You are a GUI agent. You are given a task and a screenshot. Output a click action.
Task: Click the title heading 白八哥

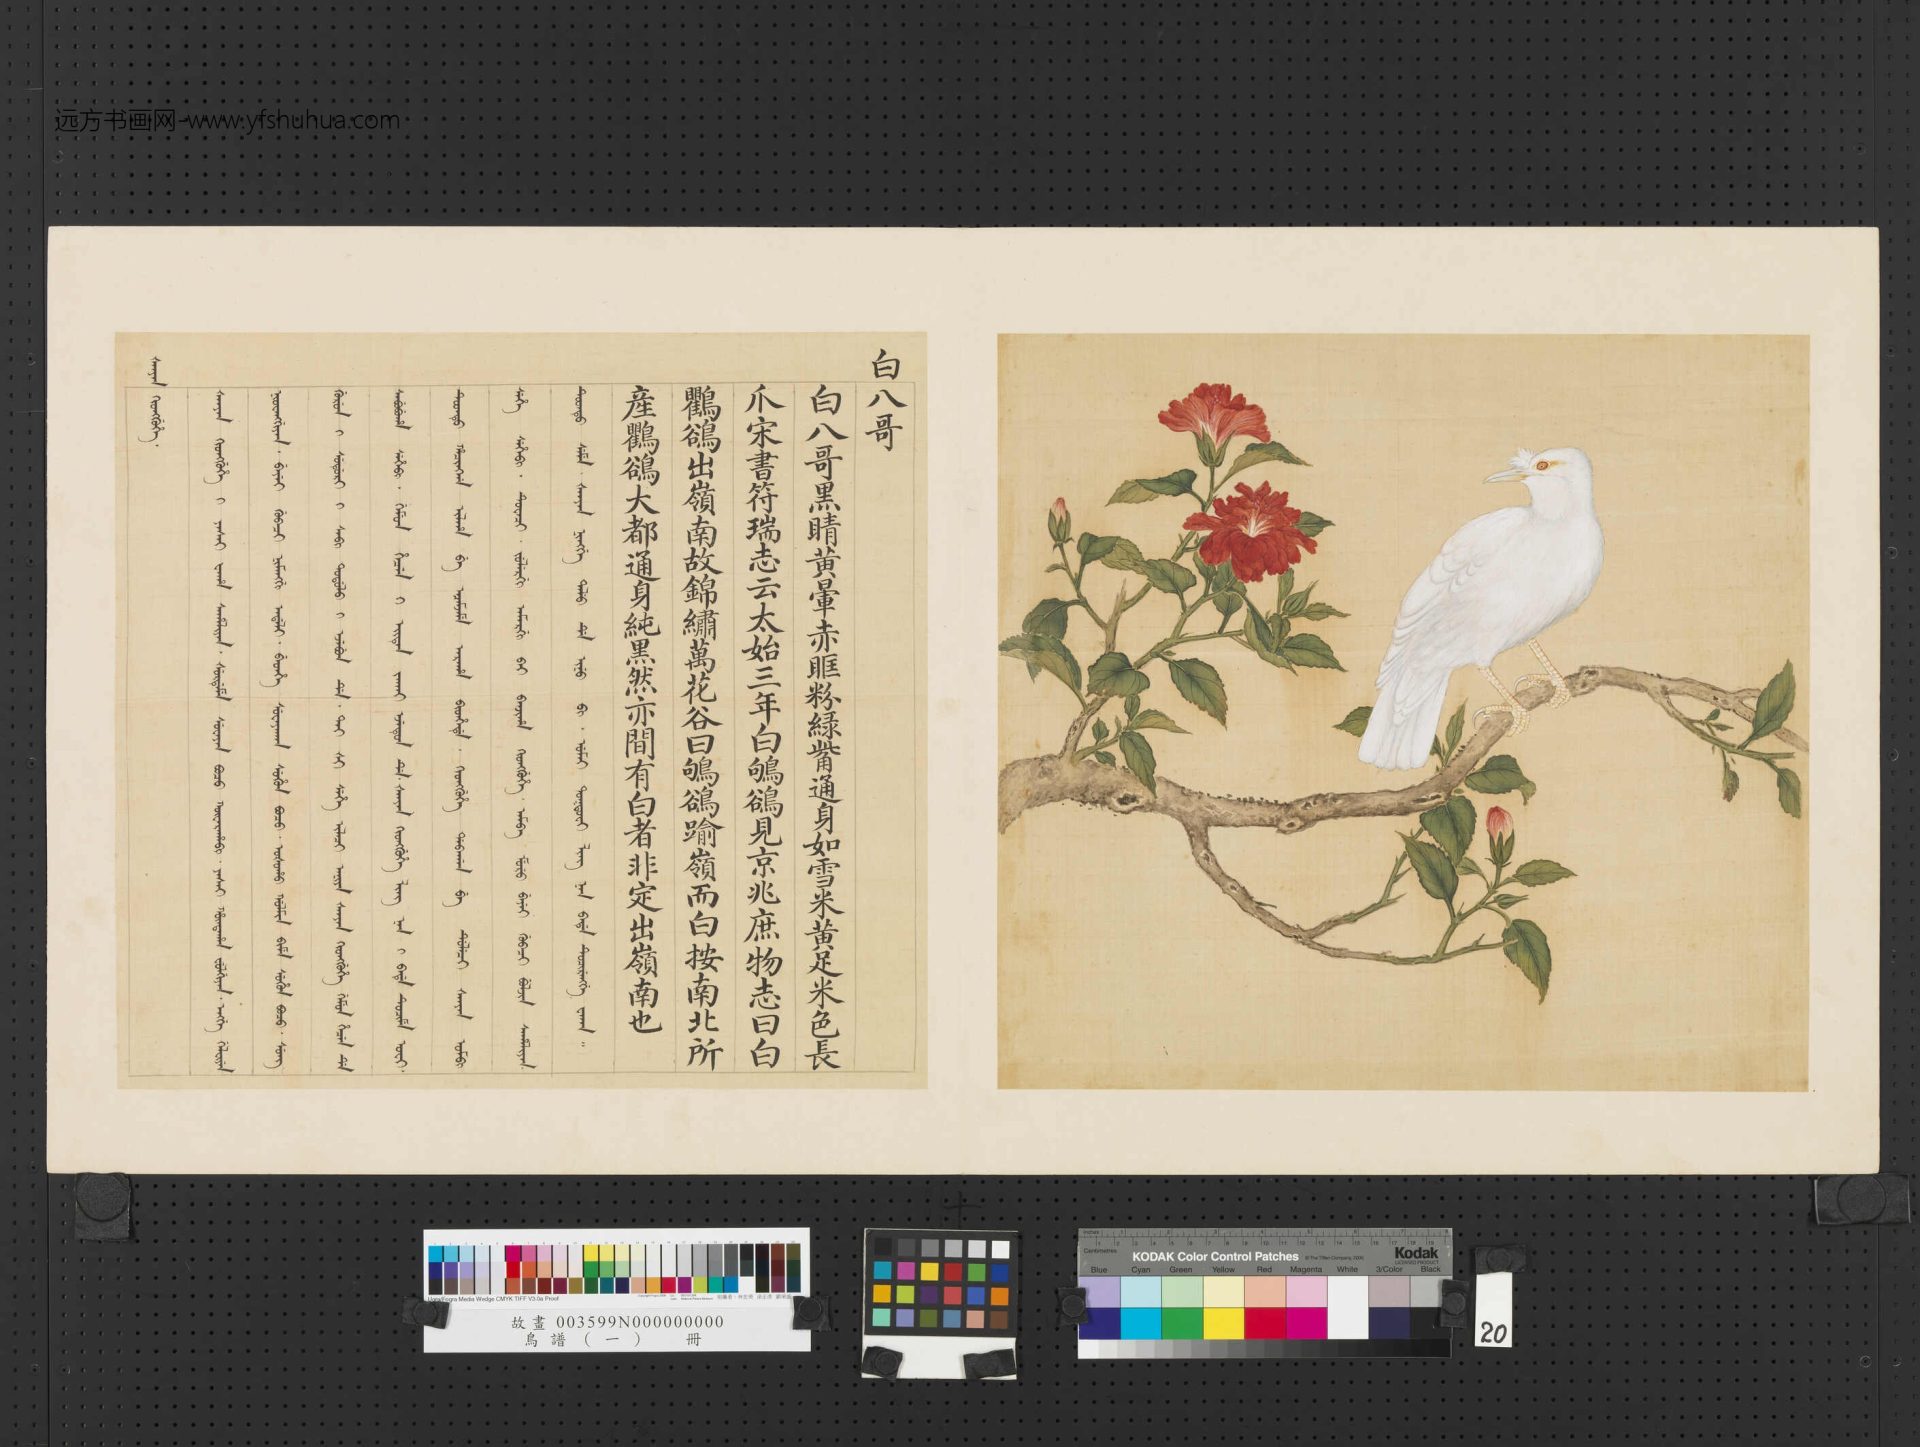point(886,399)
